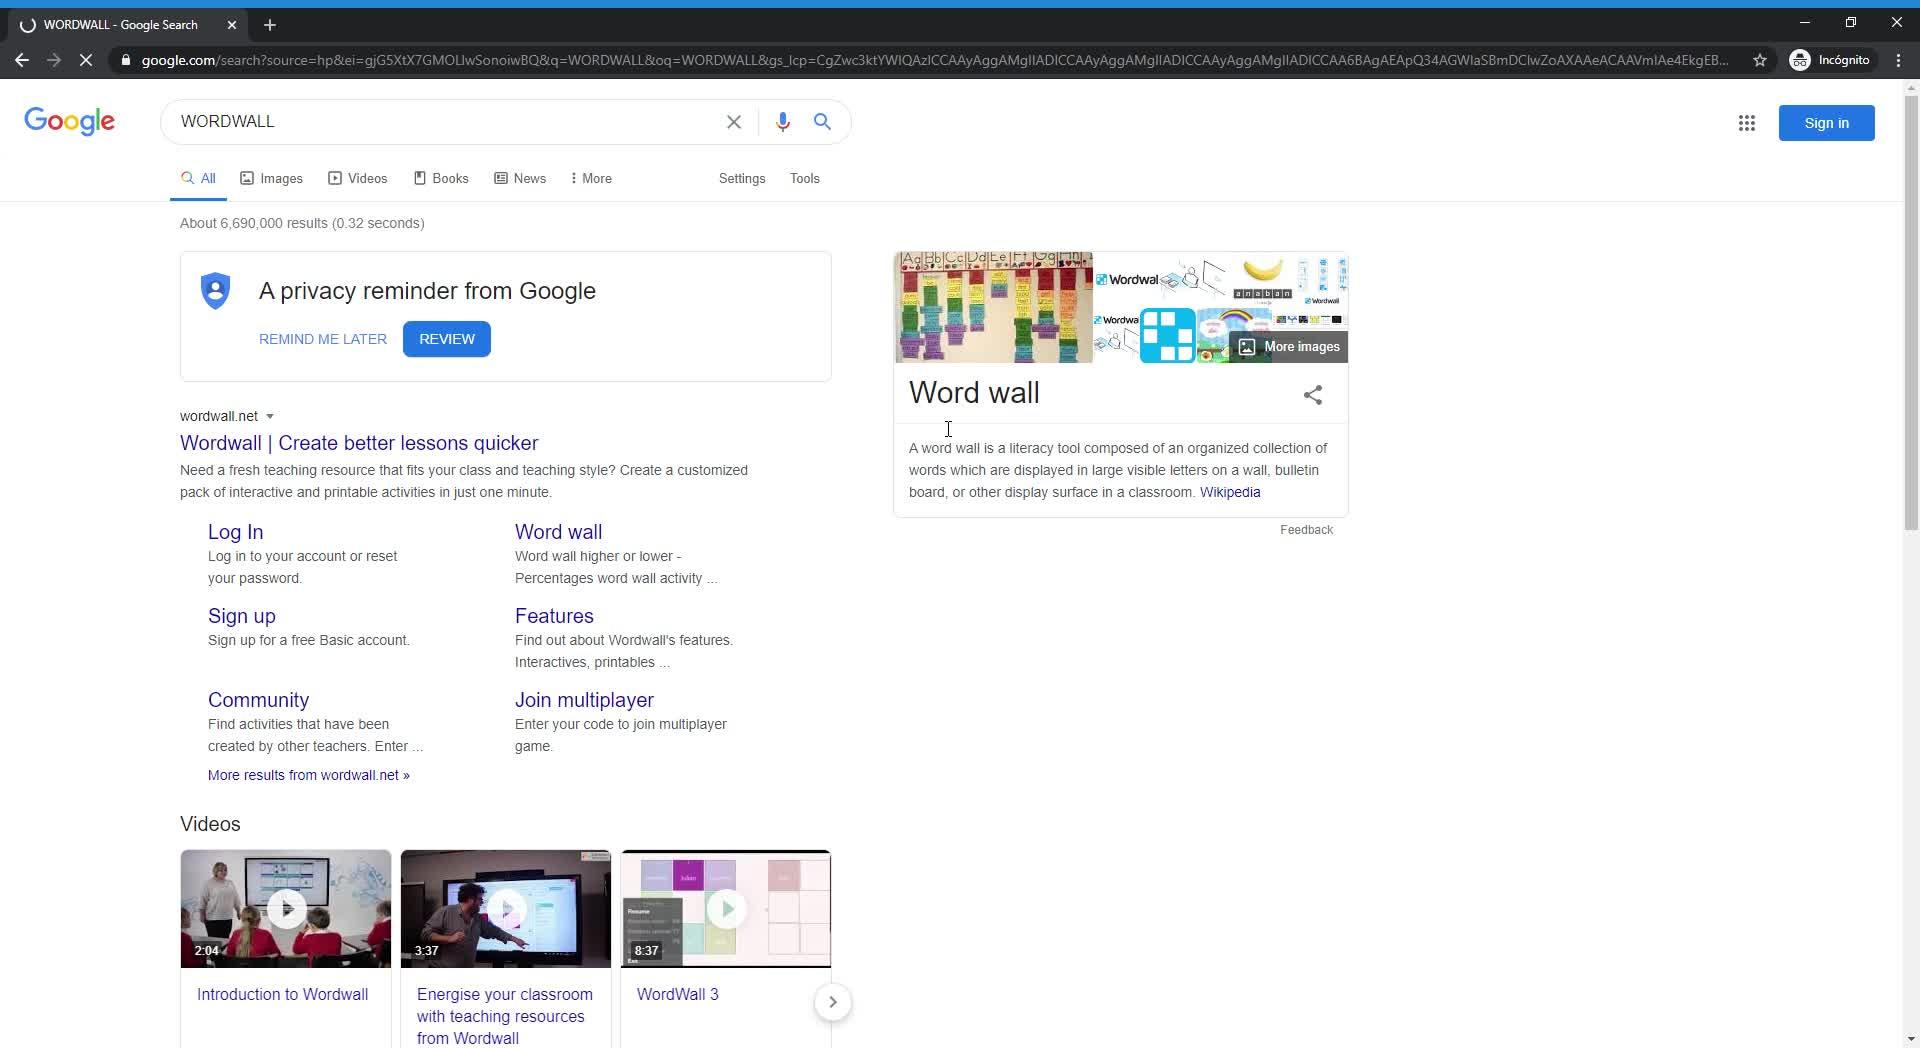View site information padlock
The width and height of the screenshot is (1920, 1048).
tap(125, 60)
